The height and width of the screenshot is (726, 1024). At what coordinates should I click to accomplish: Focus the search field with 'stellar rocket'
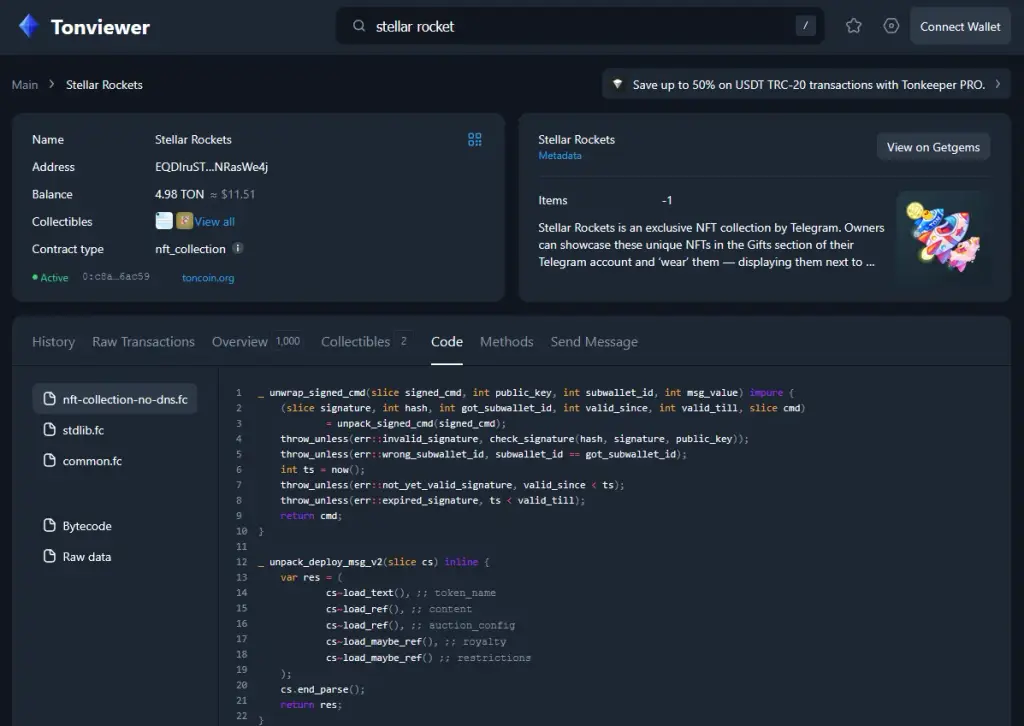(x=579, y=26)
